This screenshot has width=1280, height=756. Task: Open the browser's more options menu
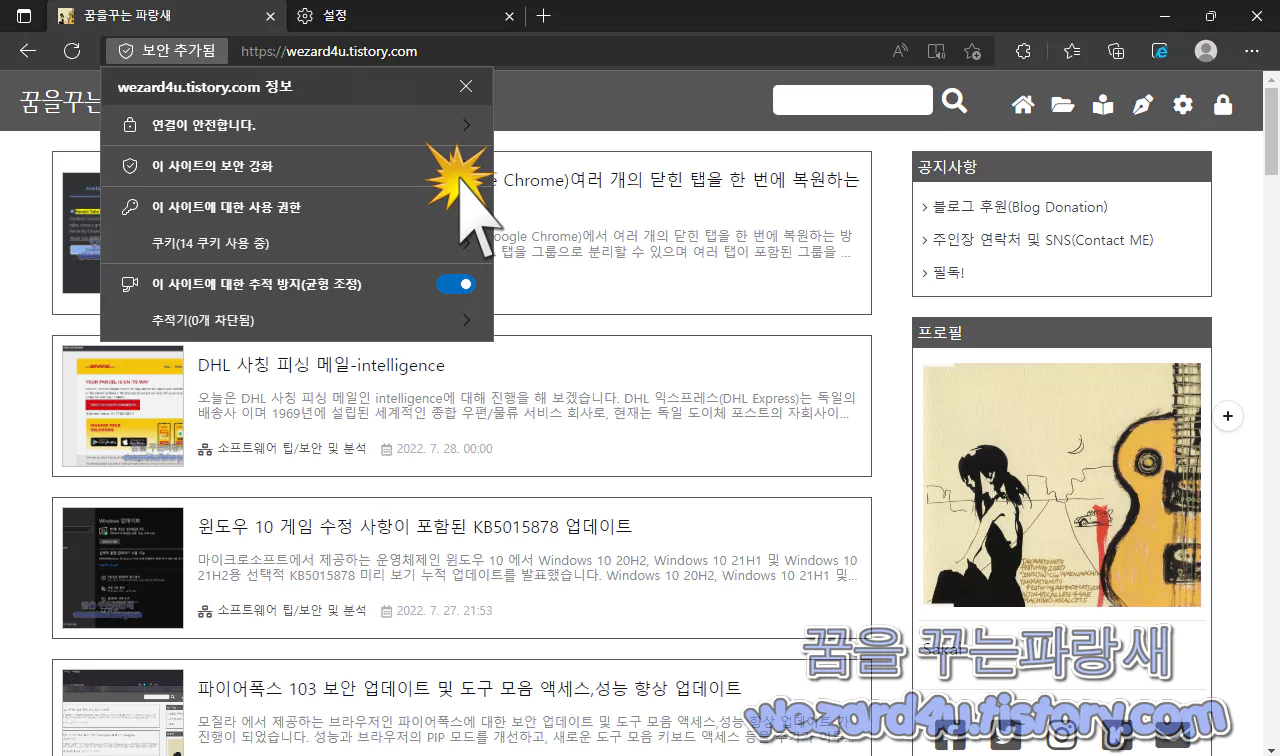pyautogui.click(x=1251, y=51)
